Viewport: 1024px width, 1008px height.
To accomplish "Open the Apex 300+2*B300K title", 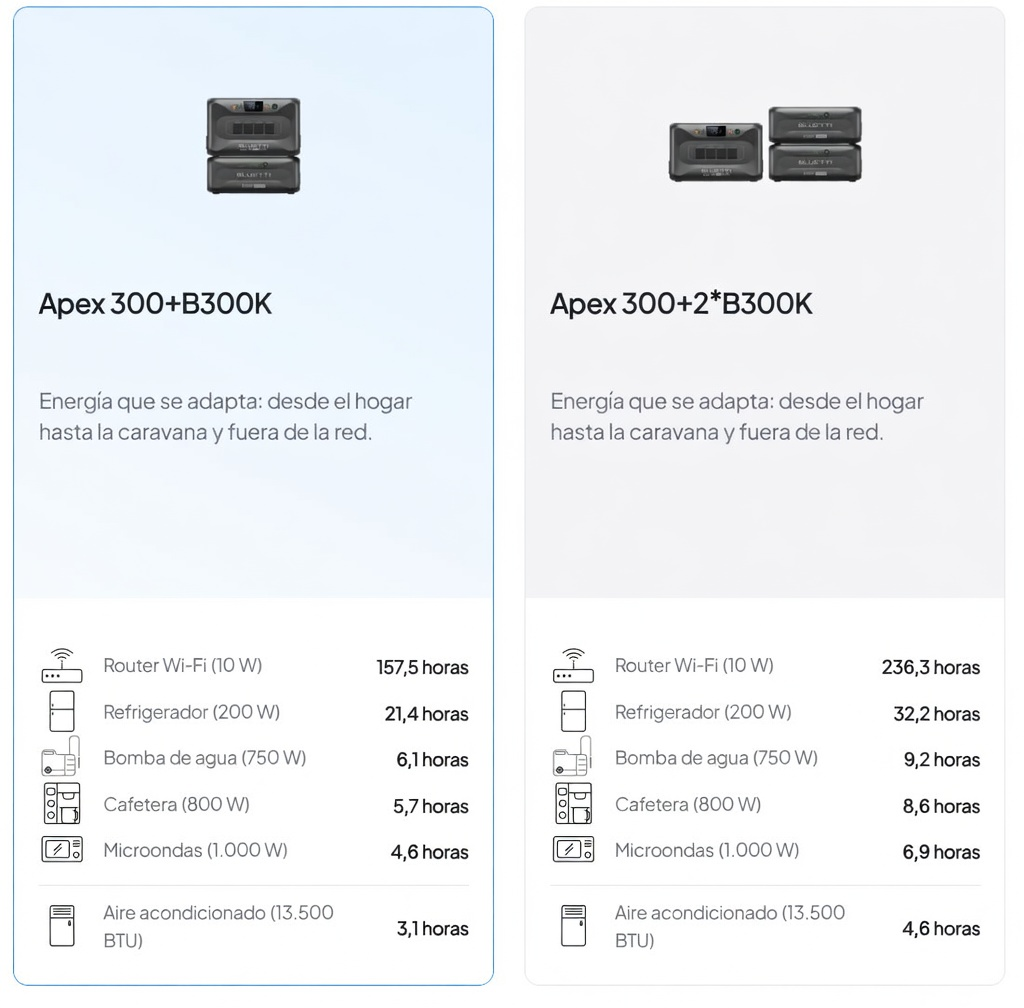I will point(681,304).
